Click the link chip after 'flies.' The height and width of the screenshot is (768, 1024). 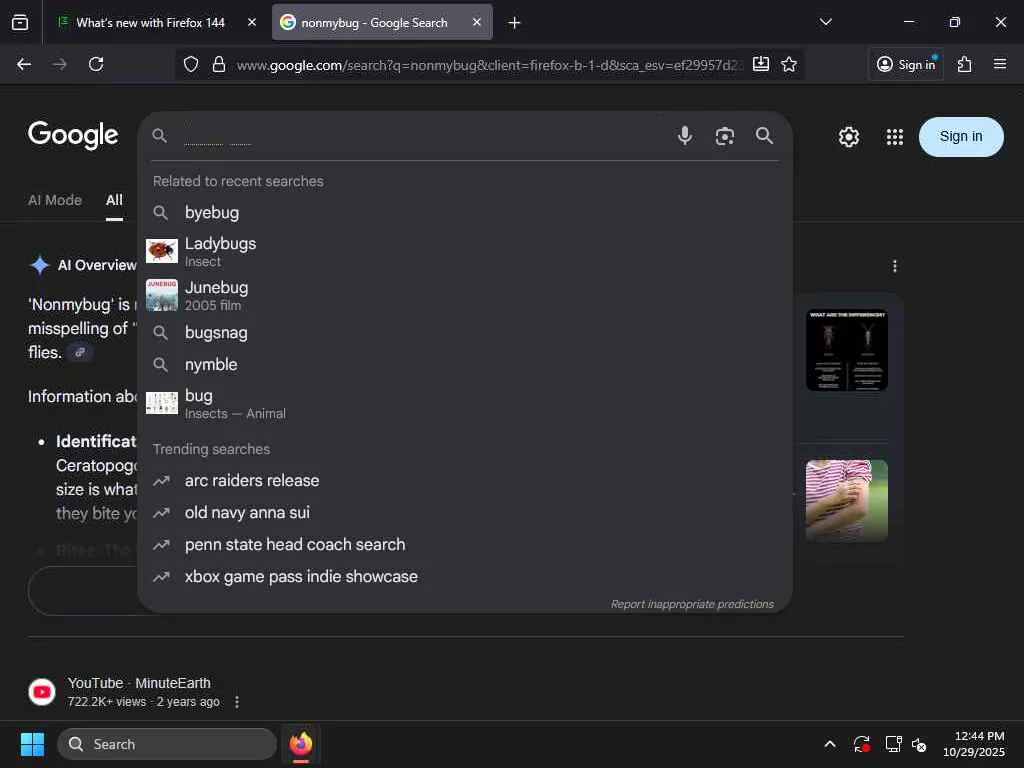pos(80,352)
